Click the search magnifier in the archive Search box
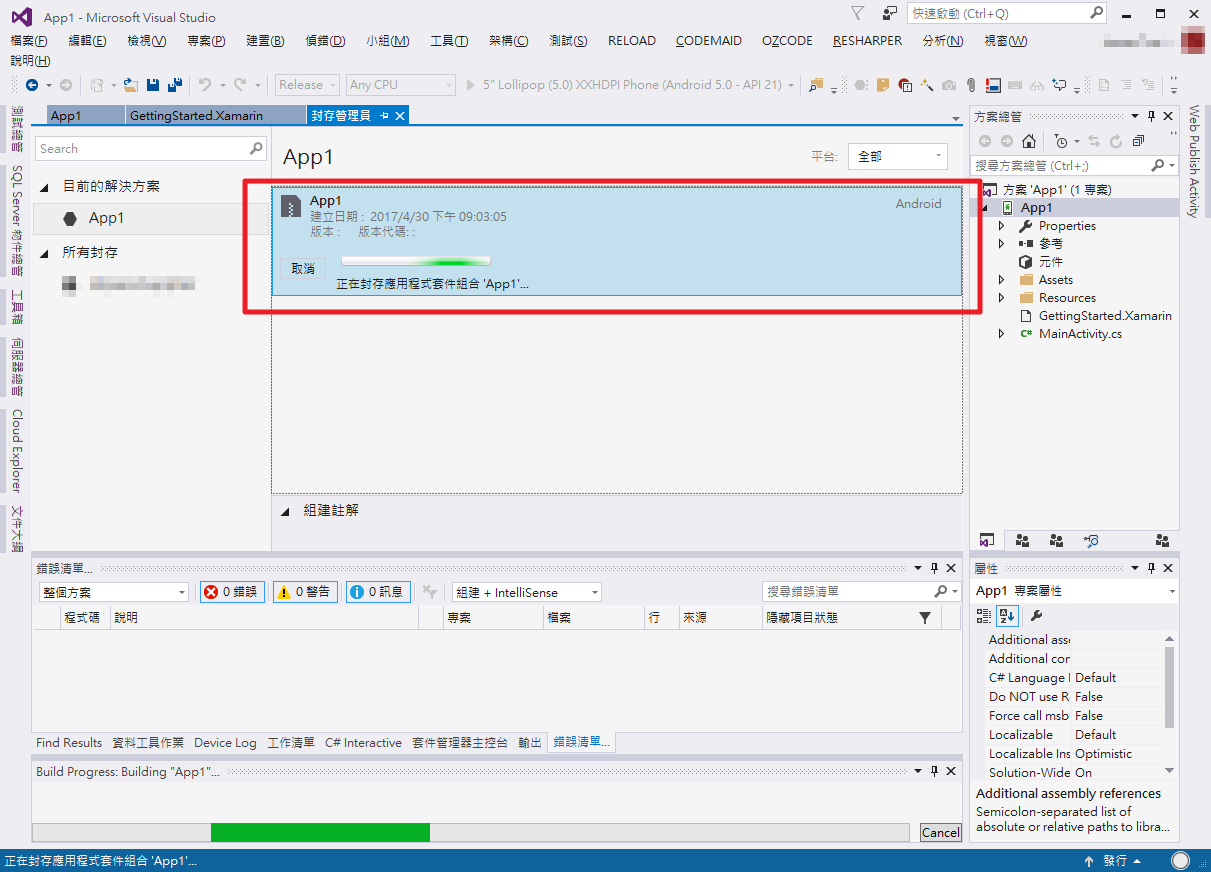 pos(256,148)
